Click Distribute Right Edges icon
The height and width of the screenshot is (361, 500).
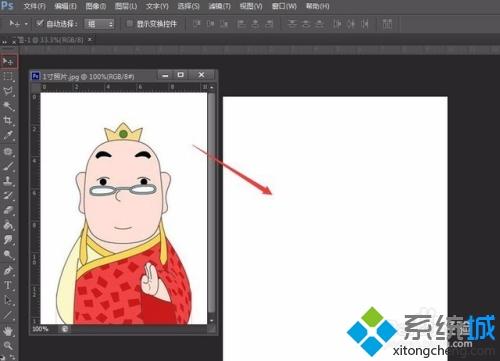[365, 24]
